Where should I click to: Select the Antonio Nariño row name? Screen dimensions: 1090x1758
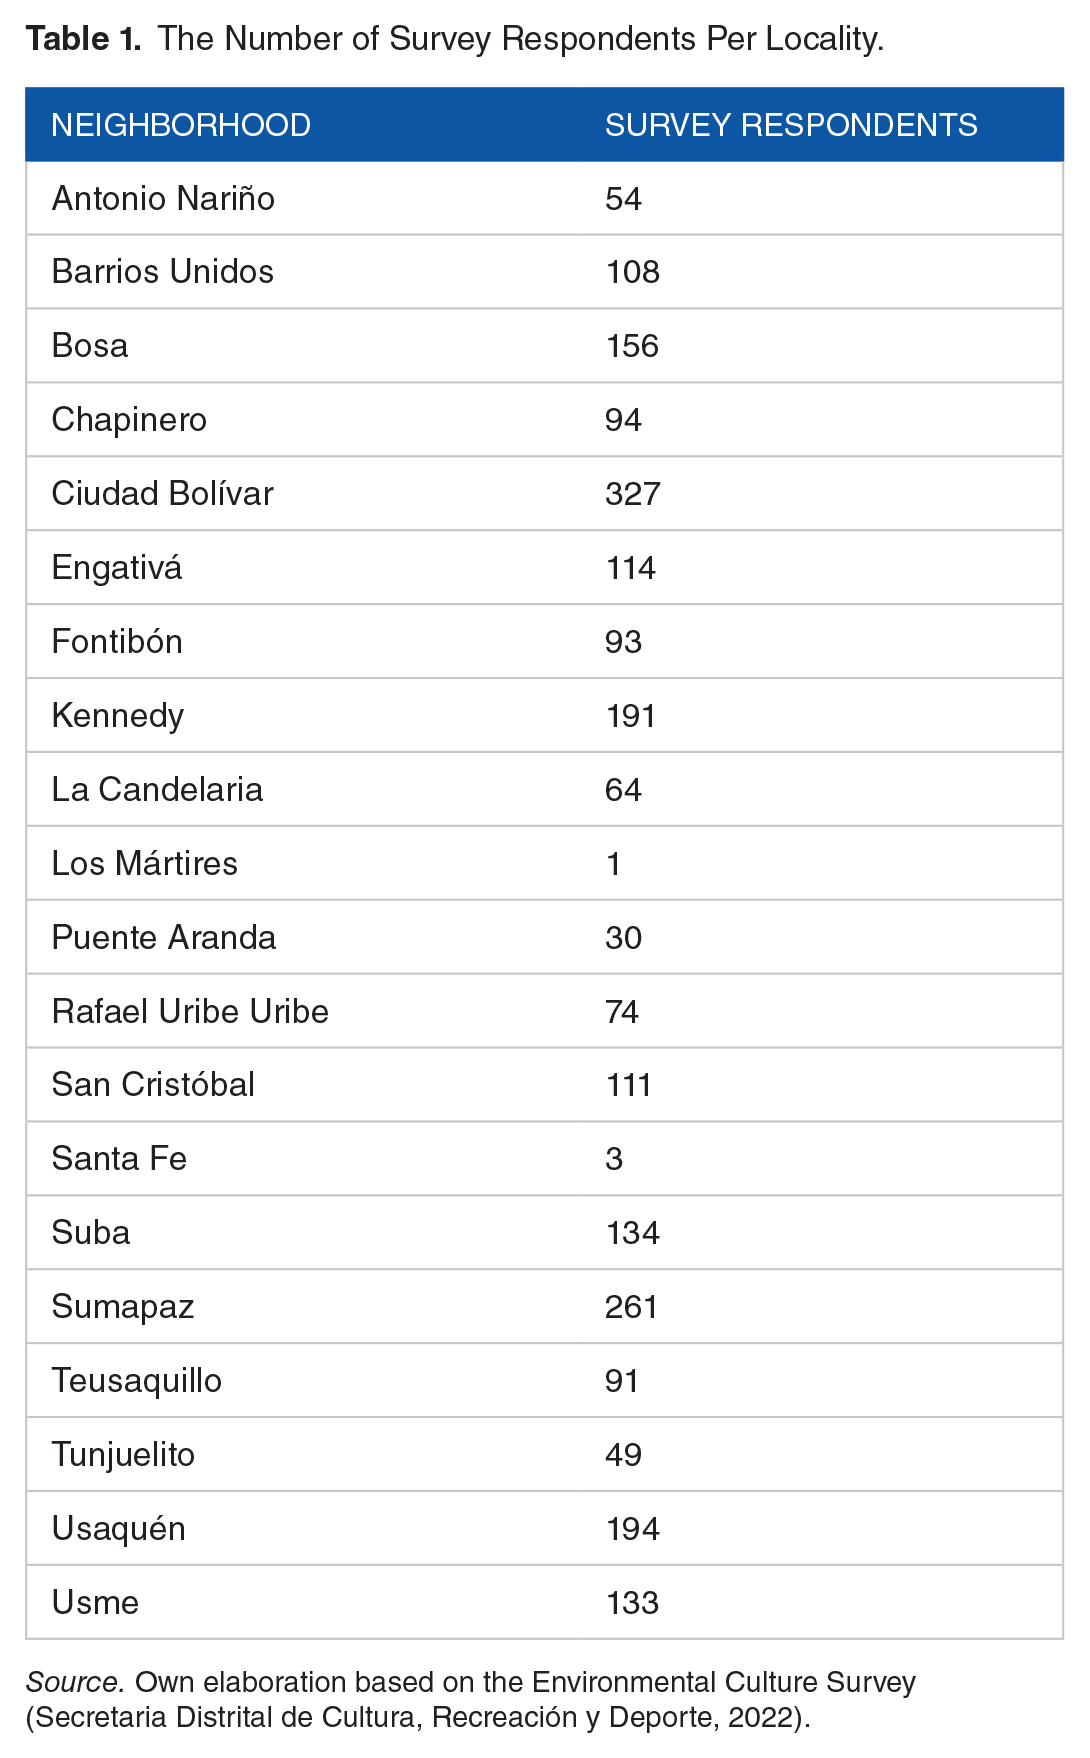click(x=163, y=199)
